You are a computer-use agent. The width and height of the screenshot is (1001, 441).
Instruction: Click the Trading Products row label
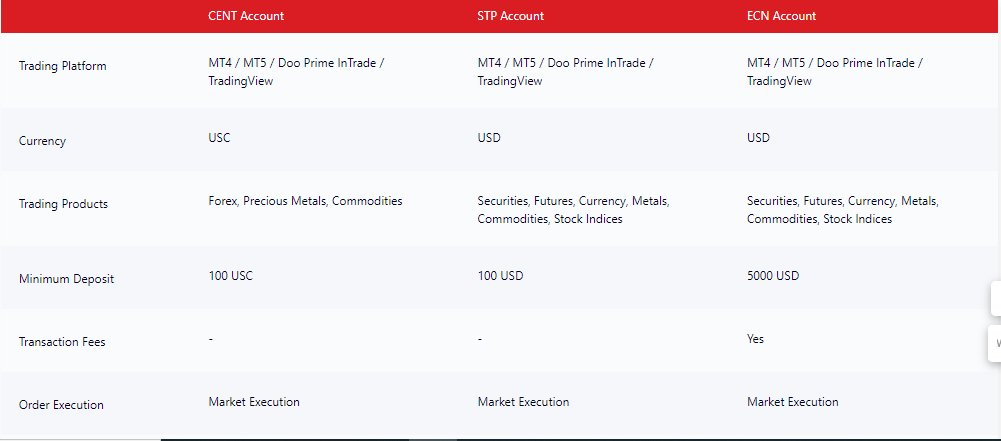click(x=63, y=204)
